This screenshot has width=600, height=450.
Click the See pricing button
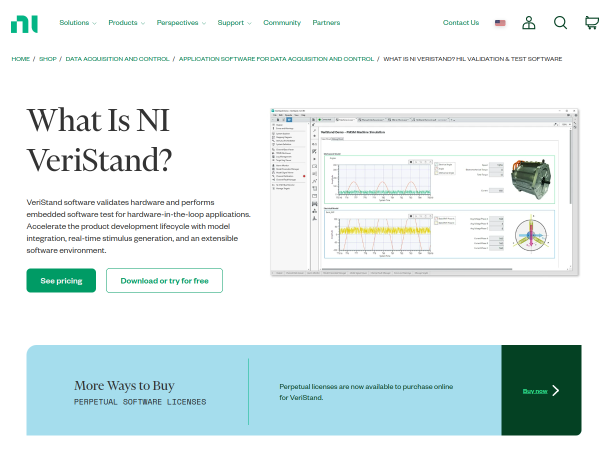point(61,280)
